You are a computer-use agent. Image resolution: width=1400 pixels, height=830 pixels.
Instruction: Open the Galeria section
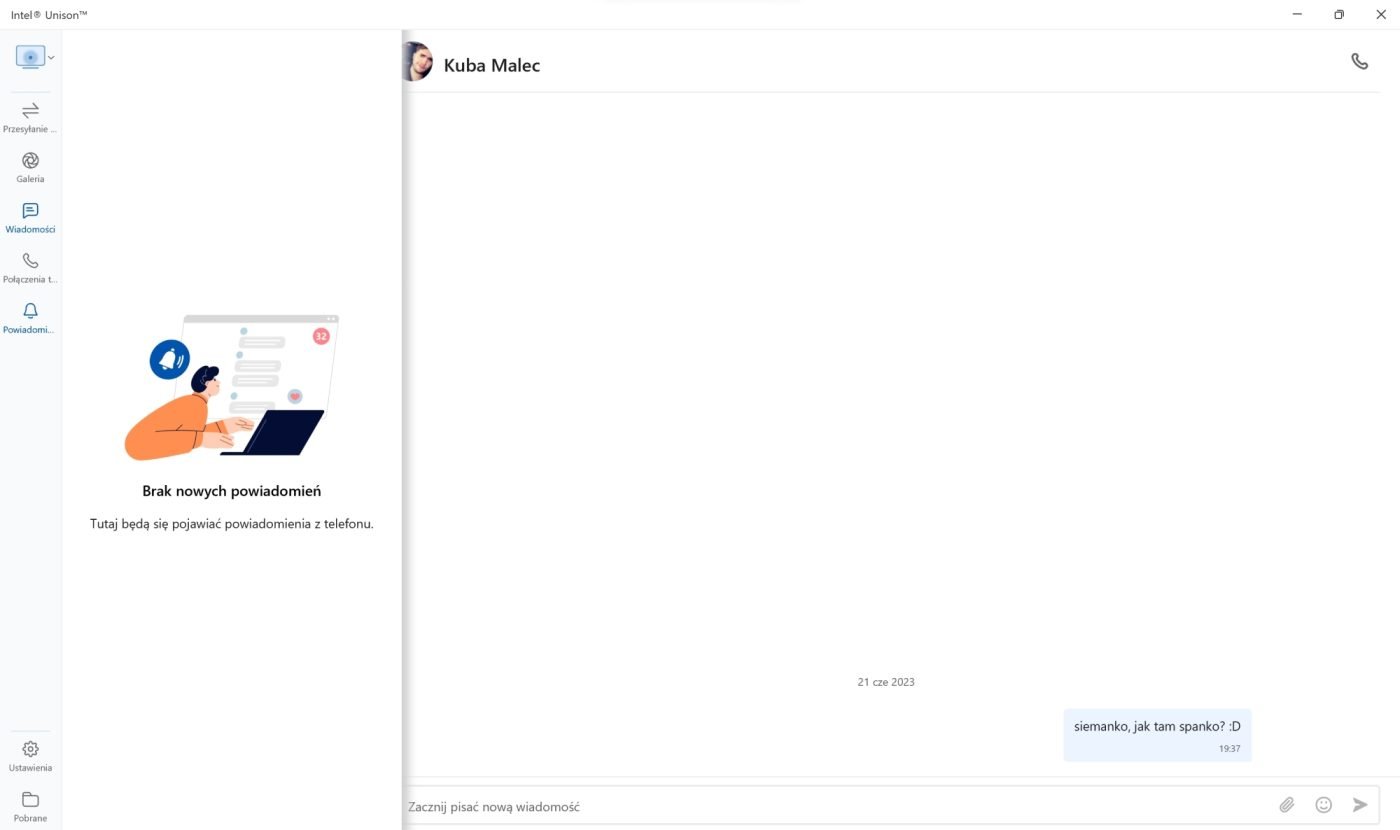(30, 167)
